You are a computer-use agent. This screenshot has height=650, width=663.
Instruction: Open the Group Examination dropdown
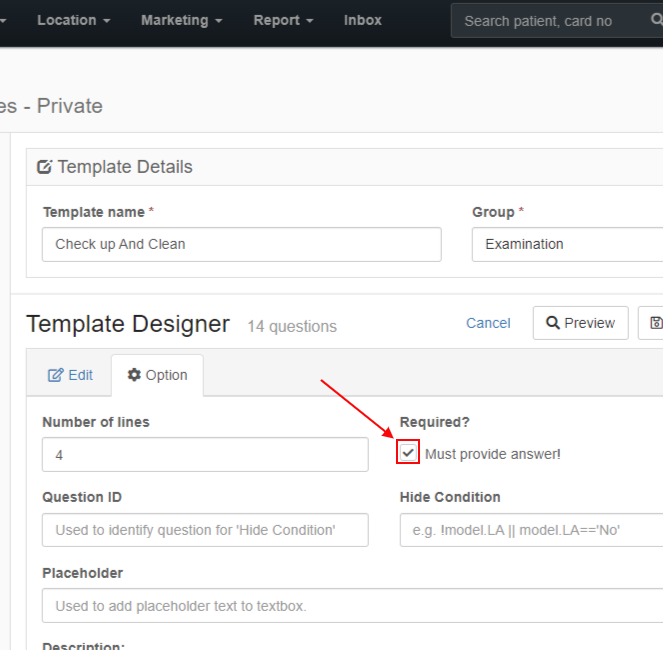(x=567, y=244)
